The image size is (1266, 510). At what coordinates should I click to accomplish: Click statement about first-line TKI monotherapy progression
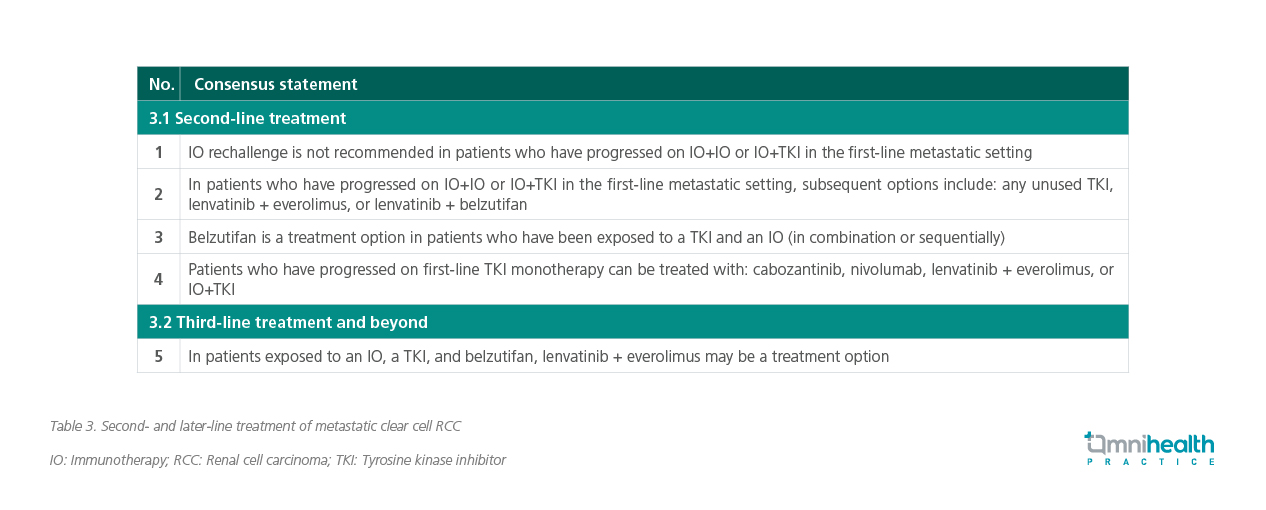pyautogui.click(x=651, y=280)
